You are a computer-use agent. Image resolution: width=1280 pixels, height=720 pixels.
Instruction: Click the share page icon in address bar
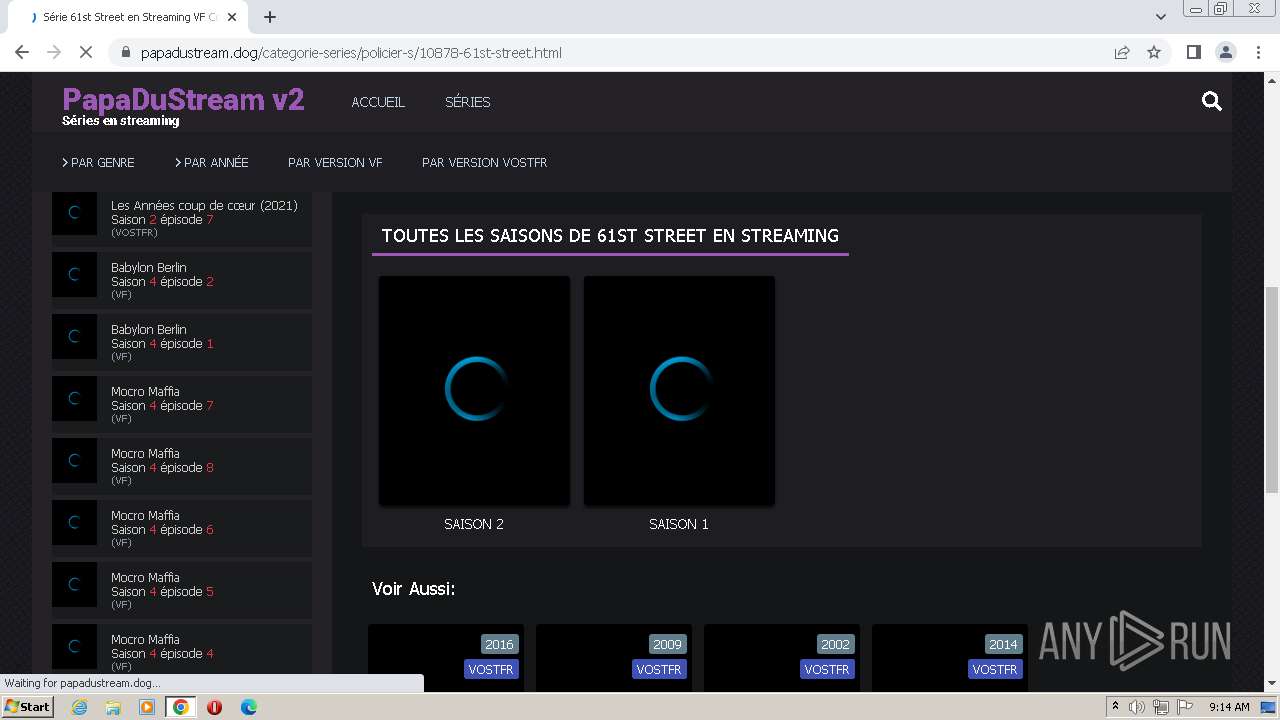point(1122,52)
